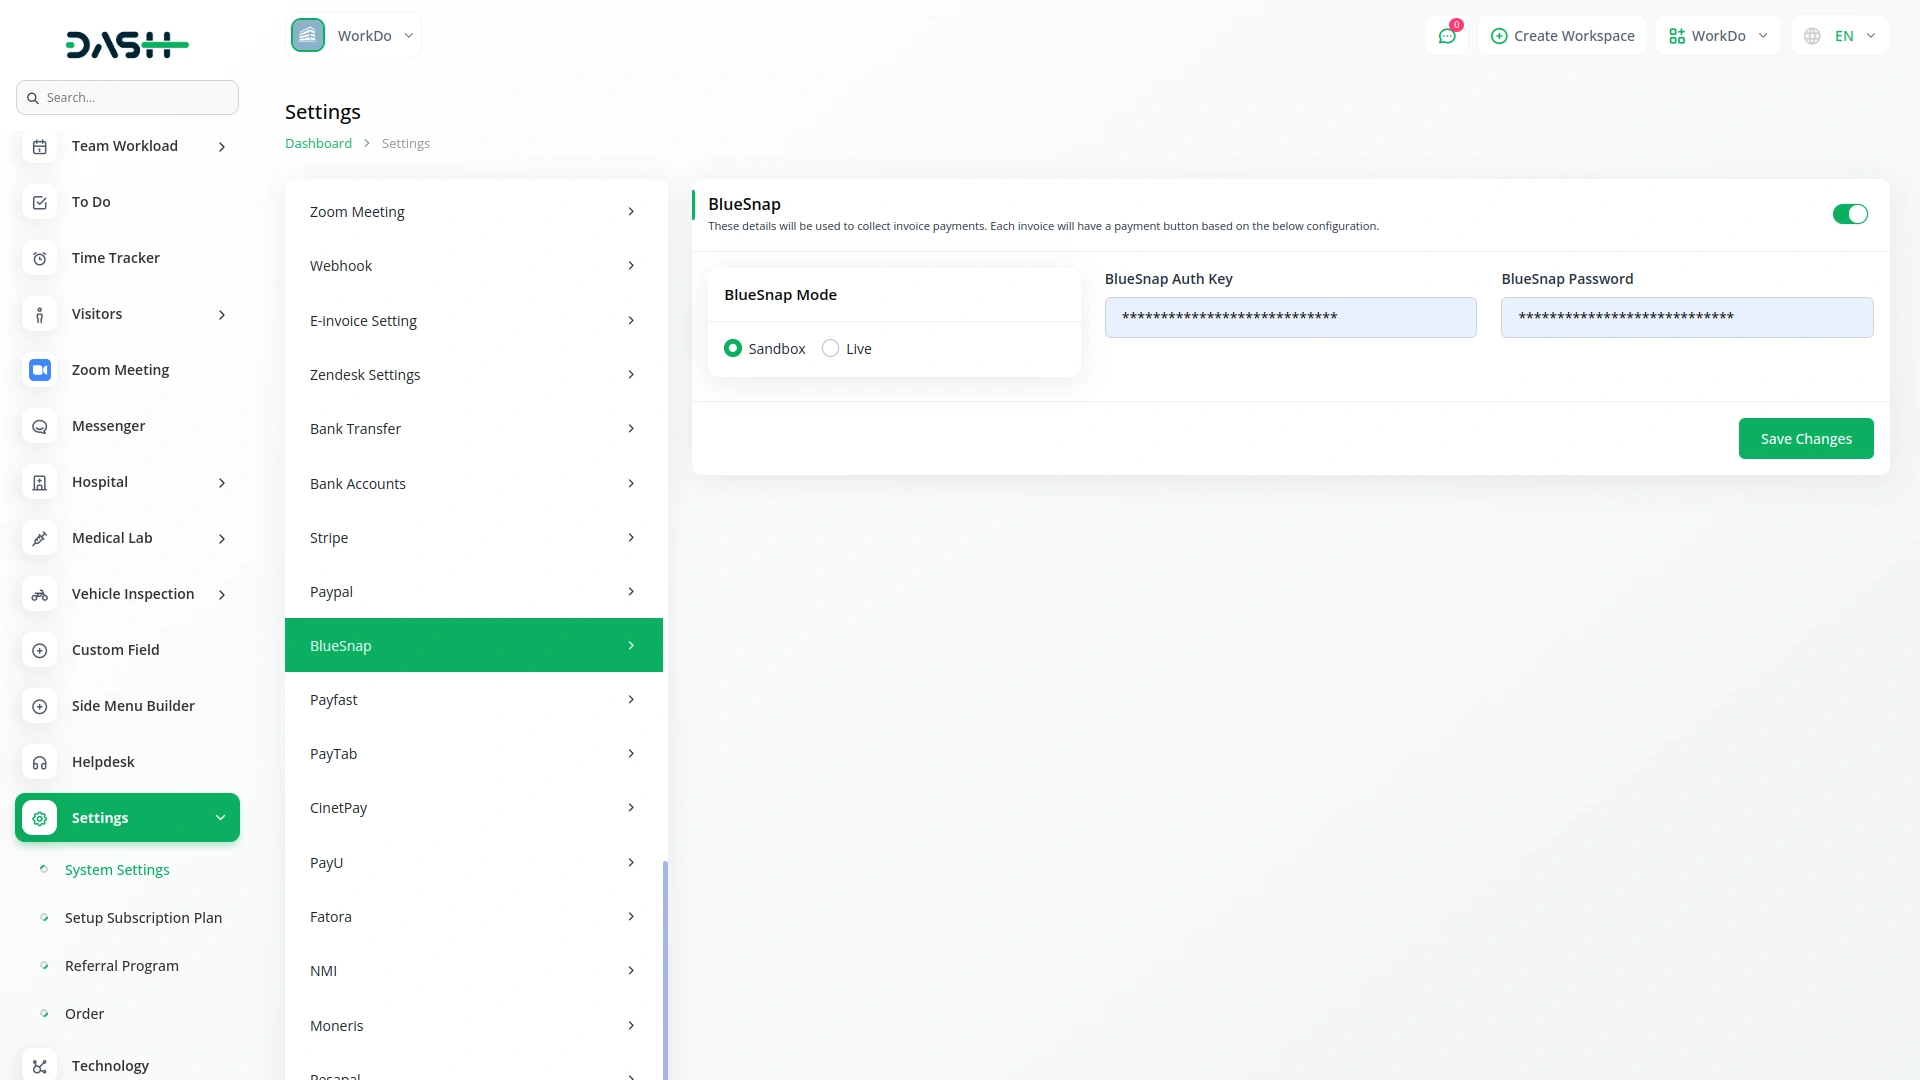Open the EN language dropdown

(x=1841, y=36)
